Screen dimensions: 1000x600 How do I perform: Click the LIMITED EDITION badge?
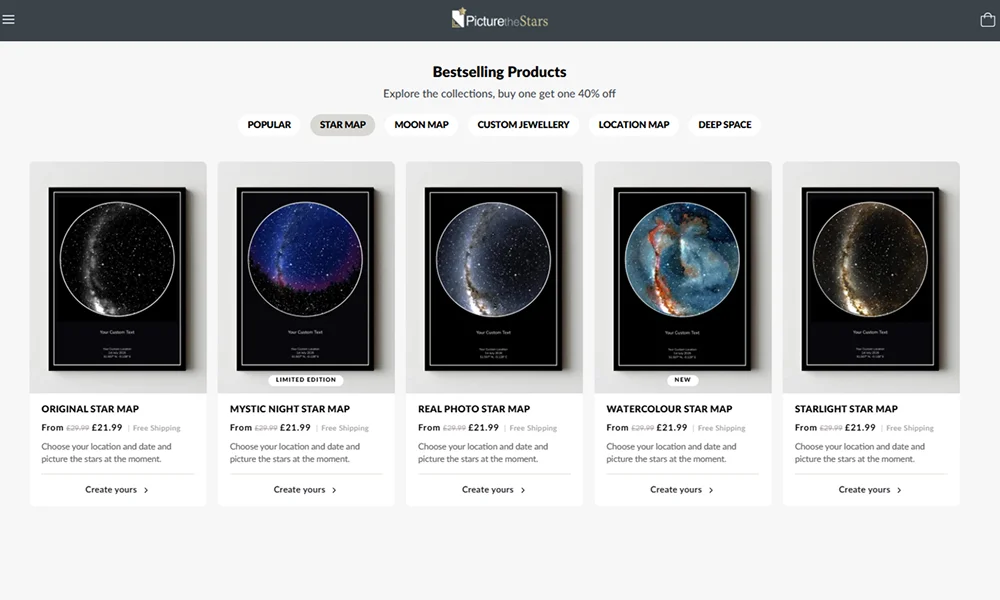click(x=306, y=380)
